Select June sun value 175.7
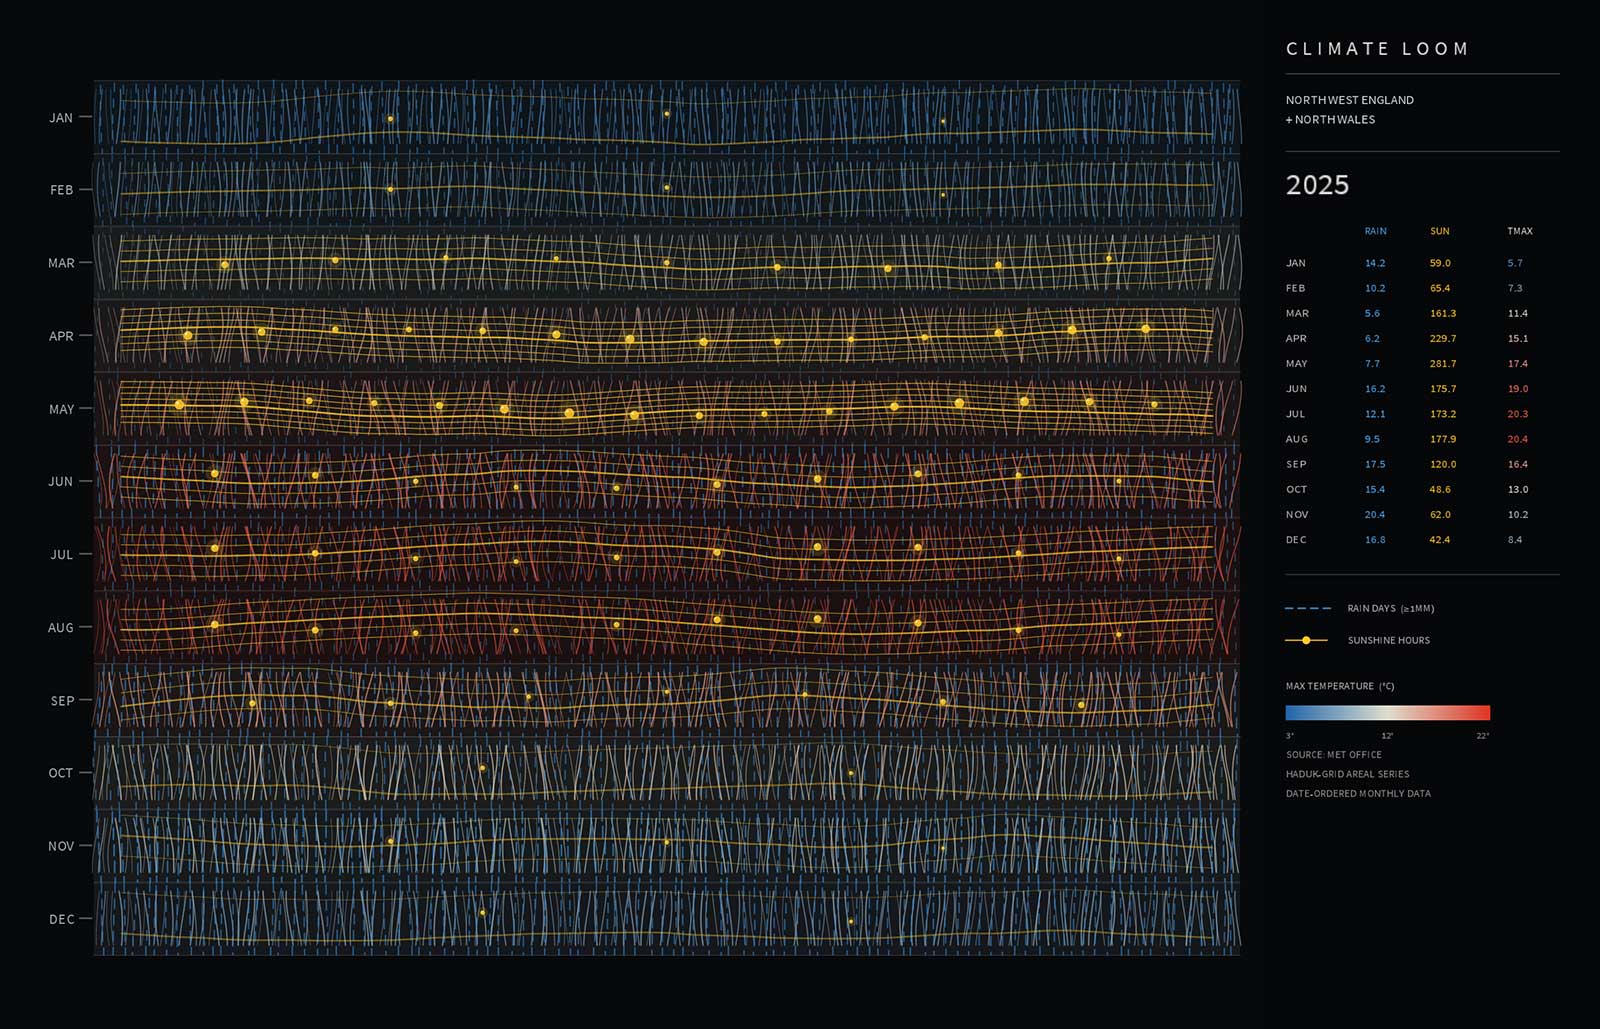This screenshot has height=1029, width=1600. [1443, 389]
